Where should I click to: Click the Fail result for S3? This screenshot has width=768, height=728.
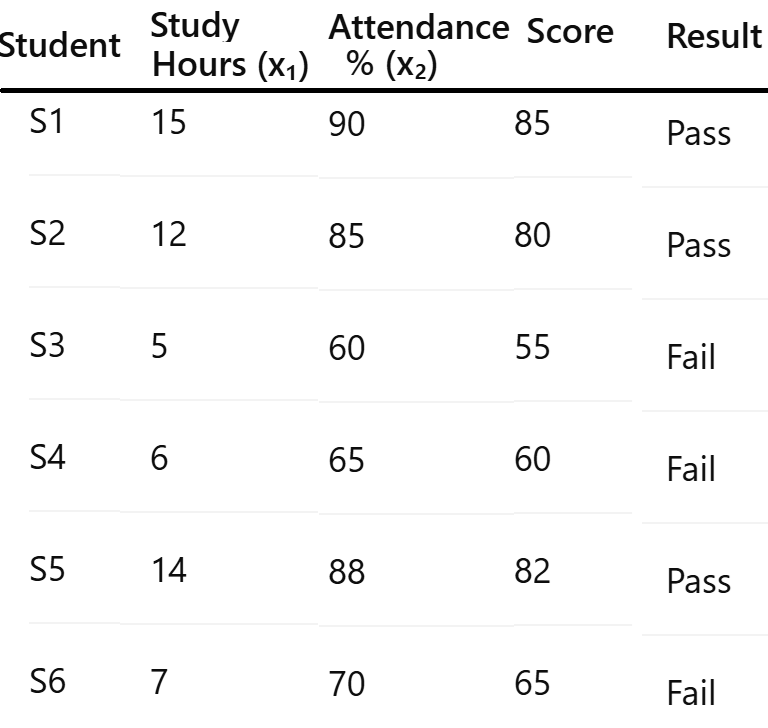point(691,358)
